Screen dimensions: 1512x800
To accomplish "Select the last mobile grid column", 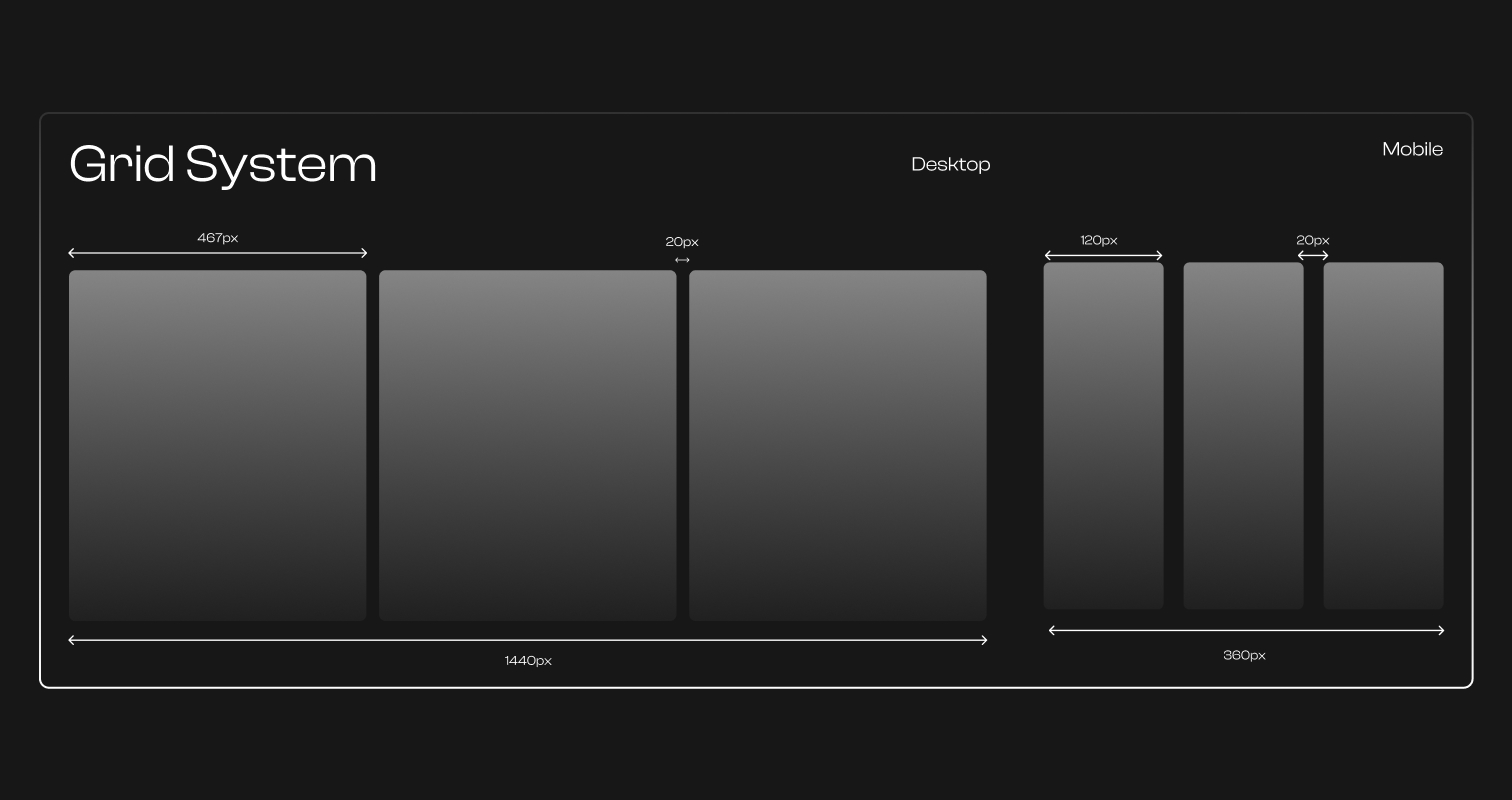I will click(1383, 435).
